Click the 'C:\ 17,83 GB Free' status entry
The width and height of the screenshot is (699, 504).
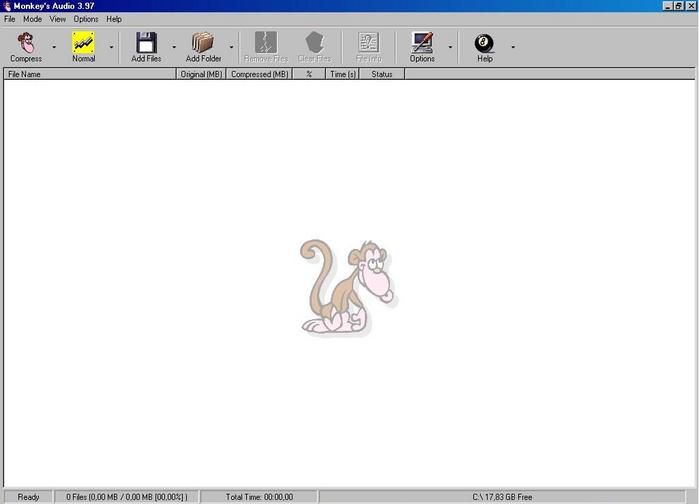502,497
